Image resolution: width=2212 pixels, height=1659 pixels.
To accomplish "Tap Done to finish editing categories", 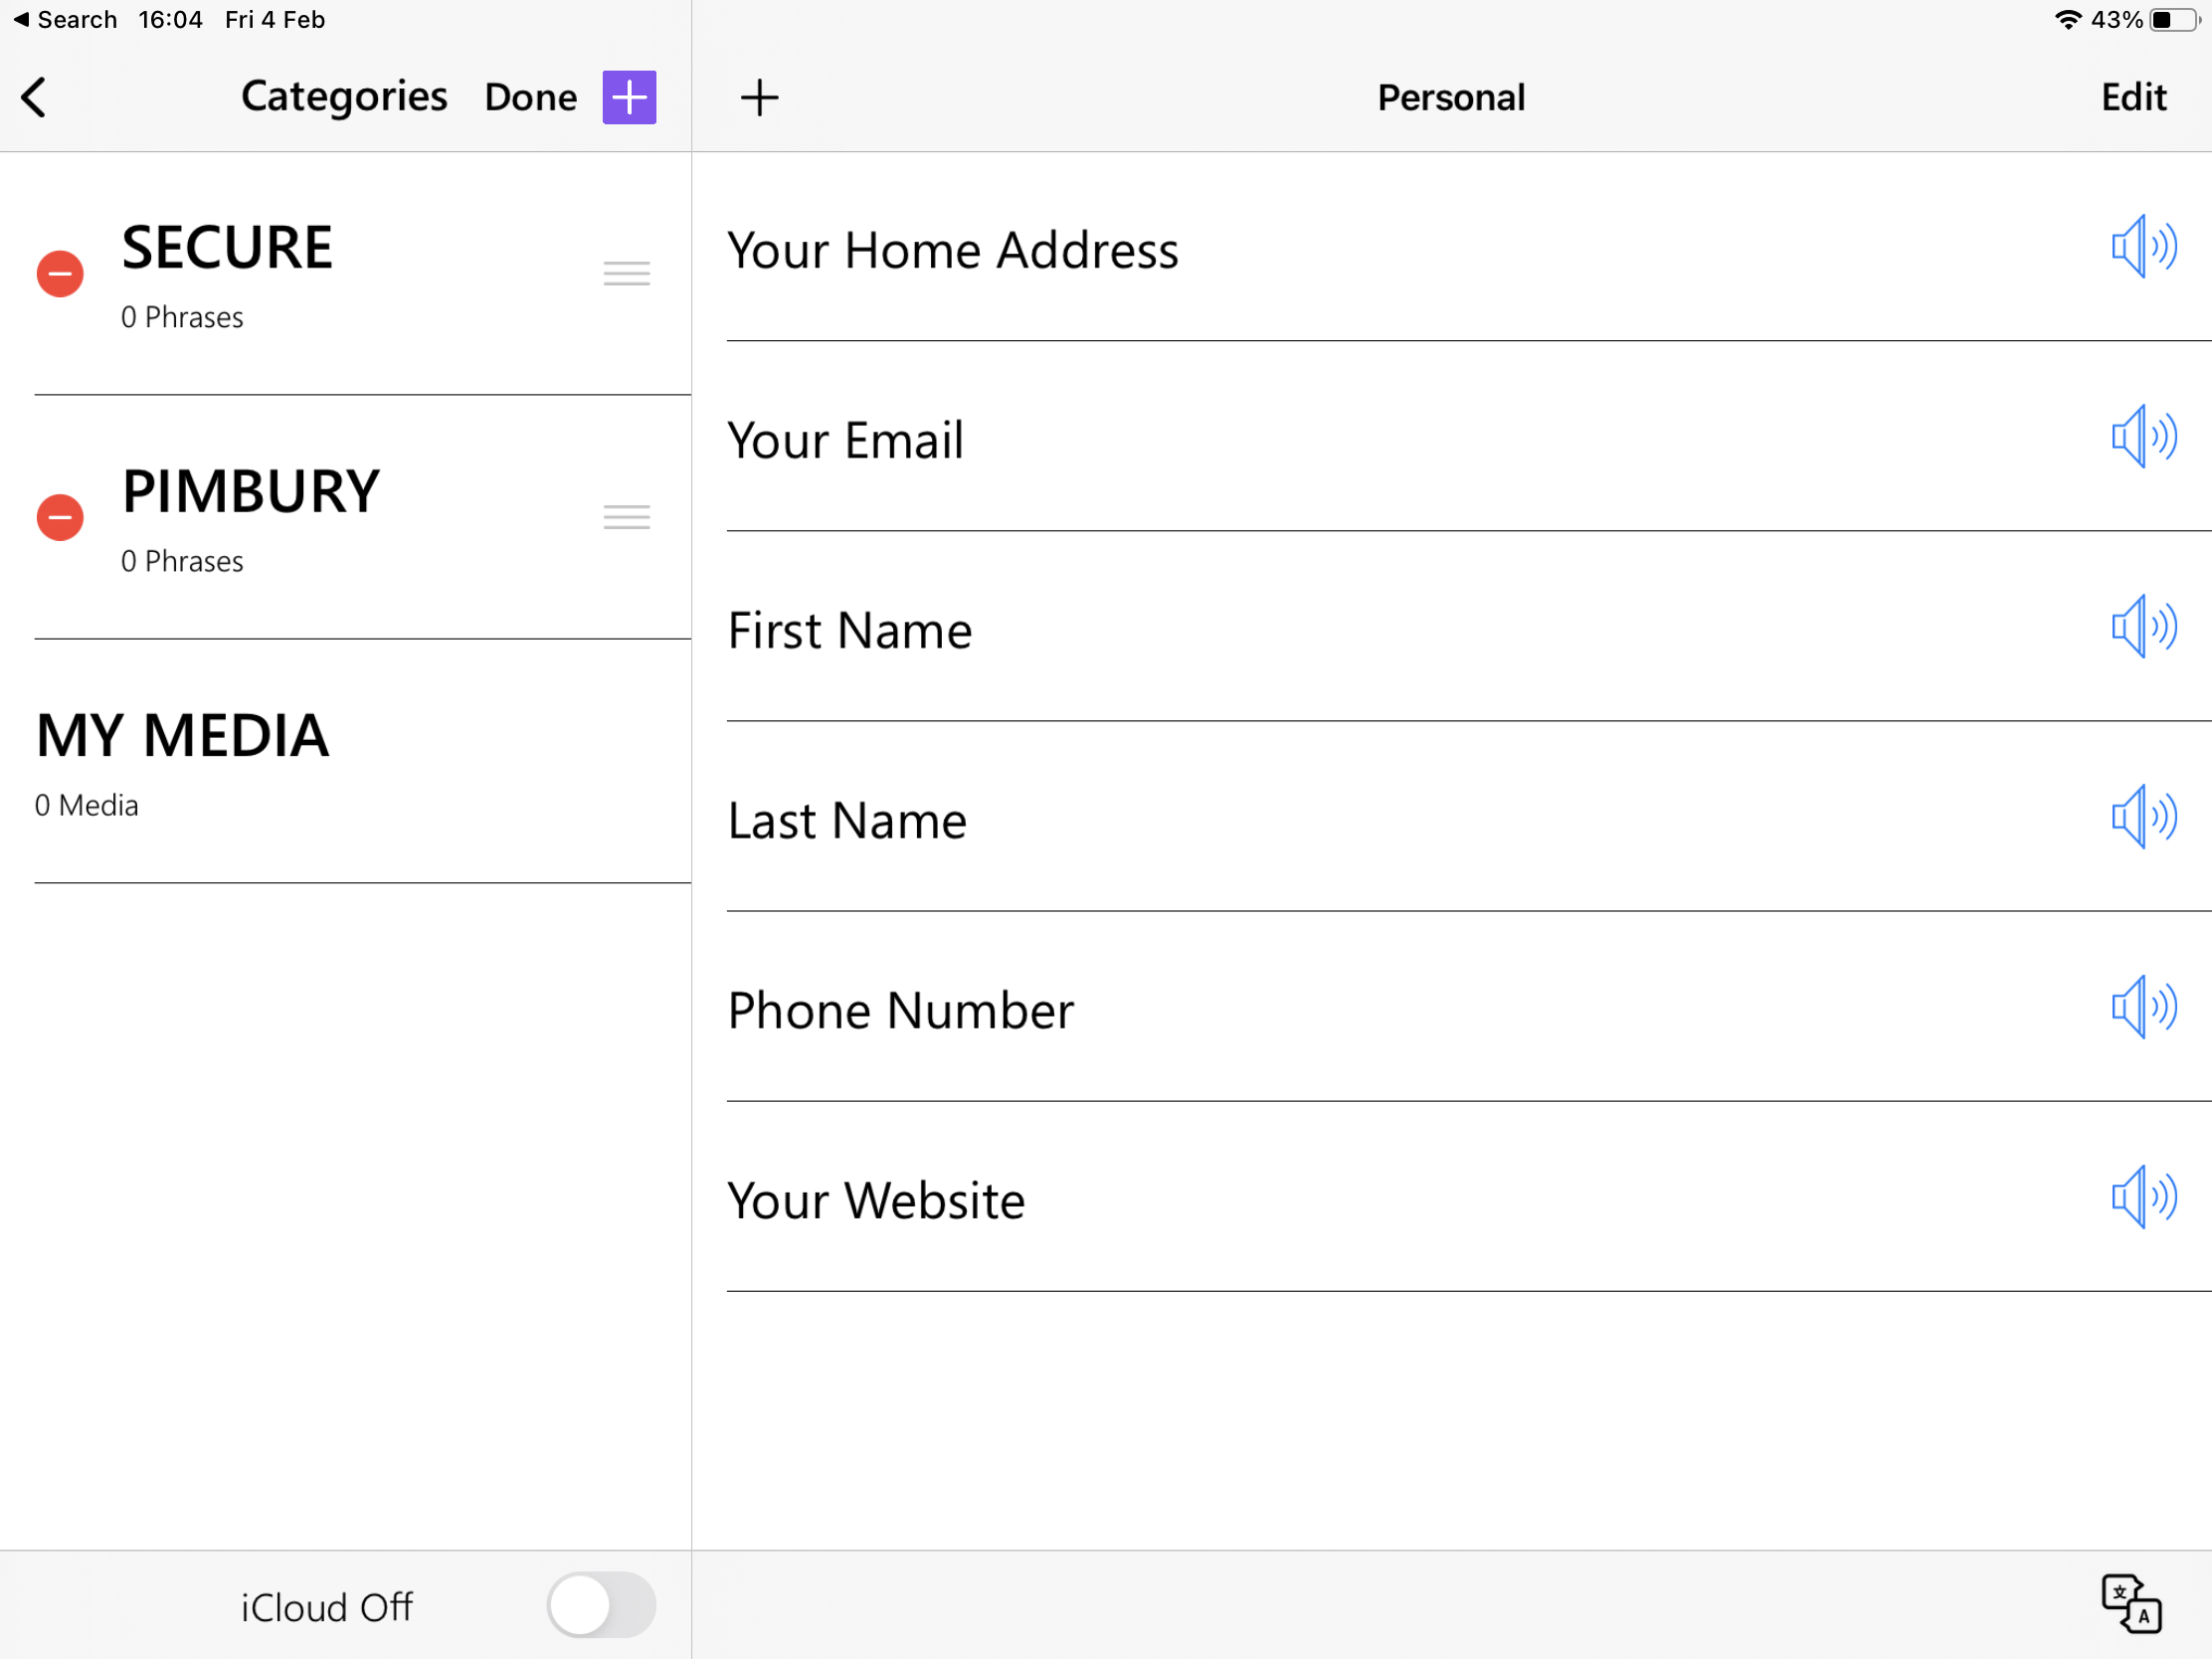I will click(531, 97).
